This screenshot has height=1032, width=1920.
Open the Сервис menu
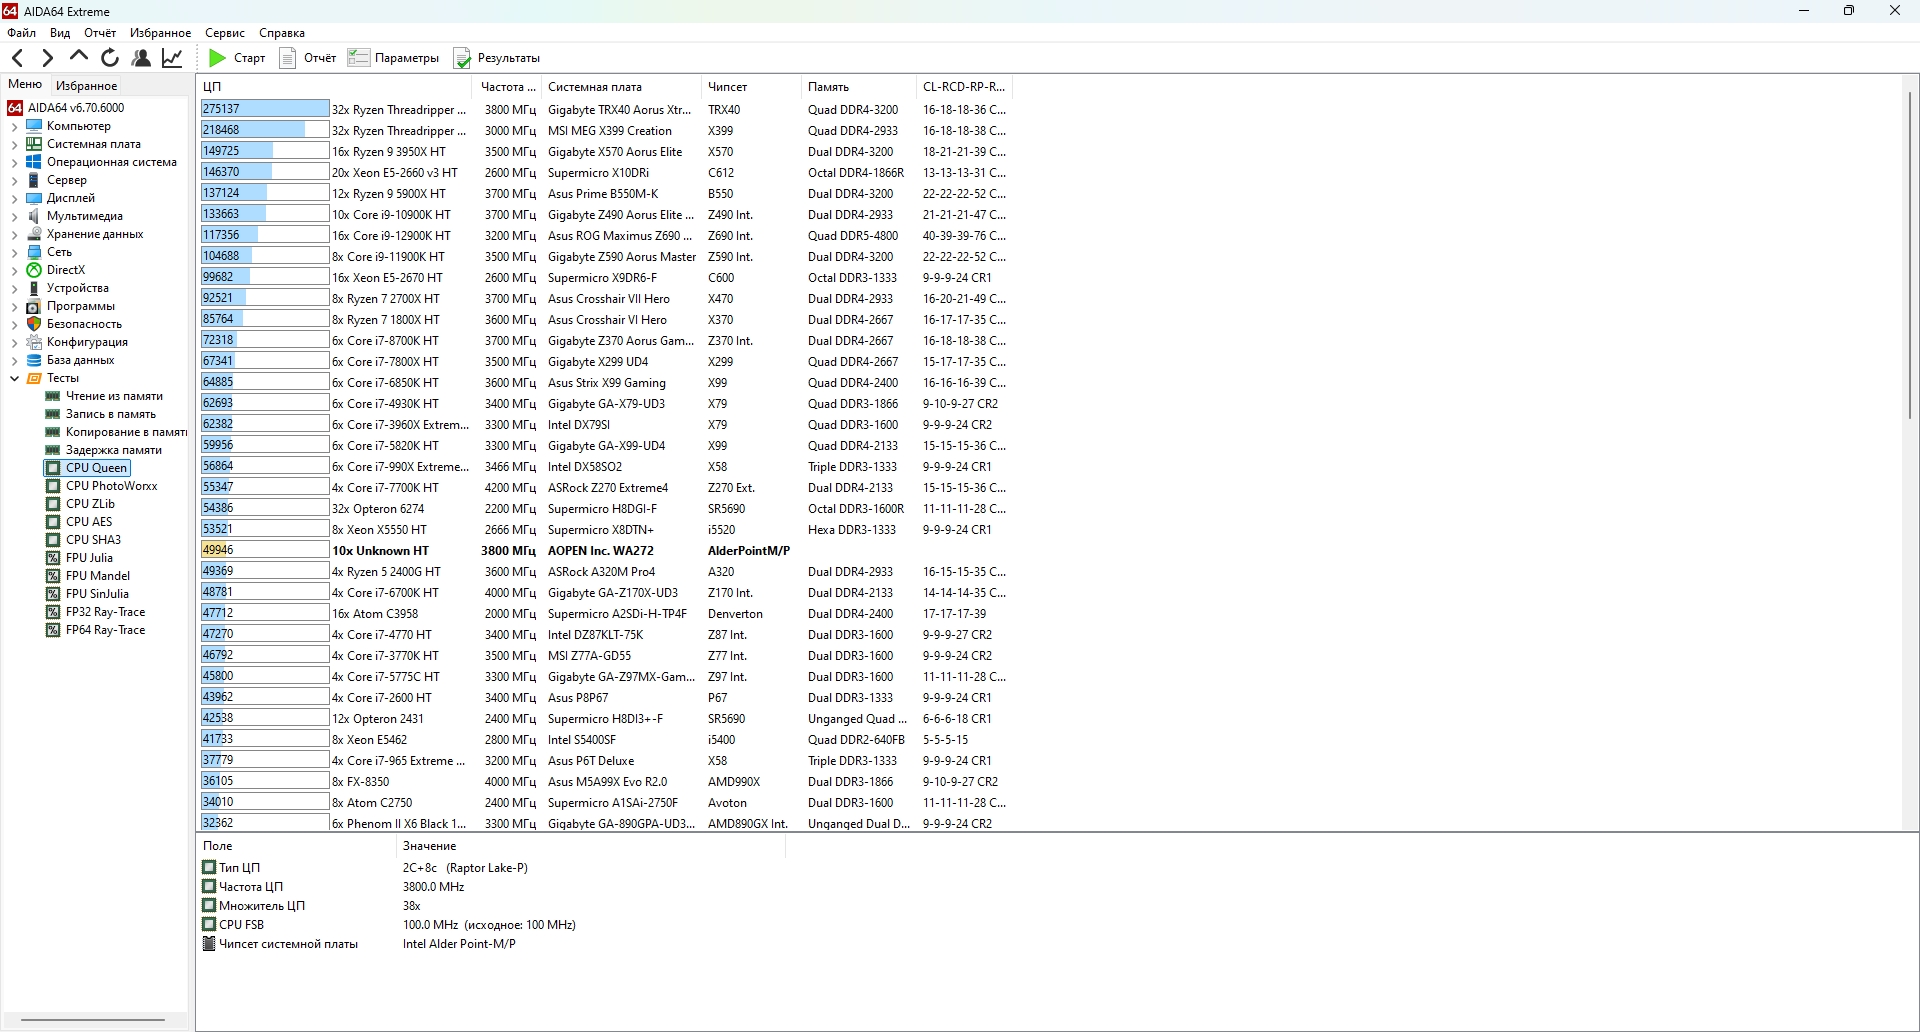click(225, 33)
